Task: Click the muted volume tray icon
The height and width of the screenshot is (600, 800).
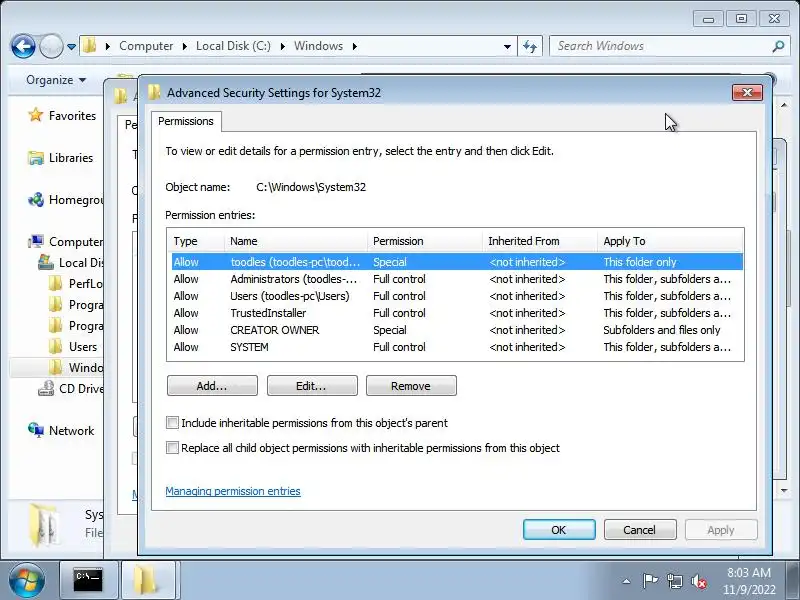Action: point(698,581)
